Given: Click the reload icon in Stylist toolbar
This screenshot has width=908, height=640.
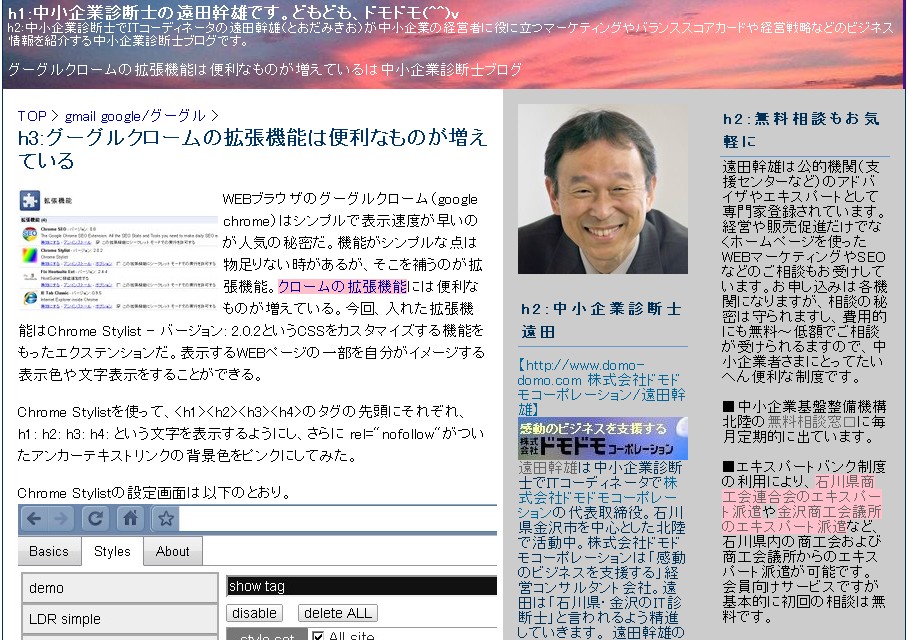Looking at the screenshot, I should [95, 518].
